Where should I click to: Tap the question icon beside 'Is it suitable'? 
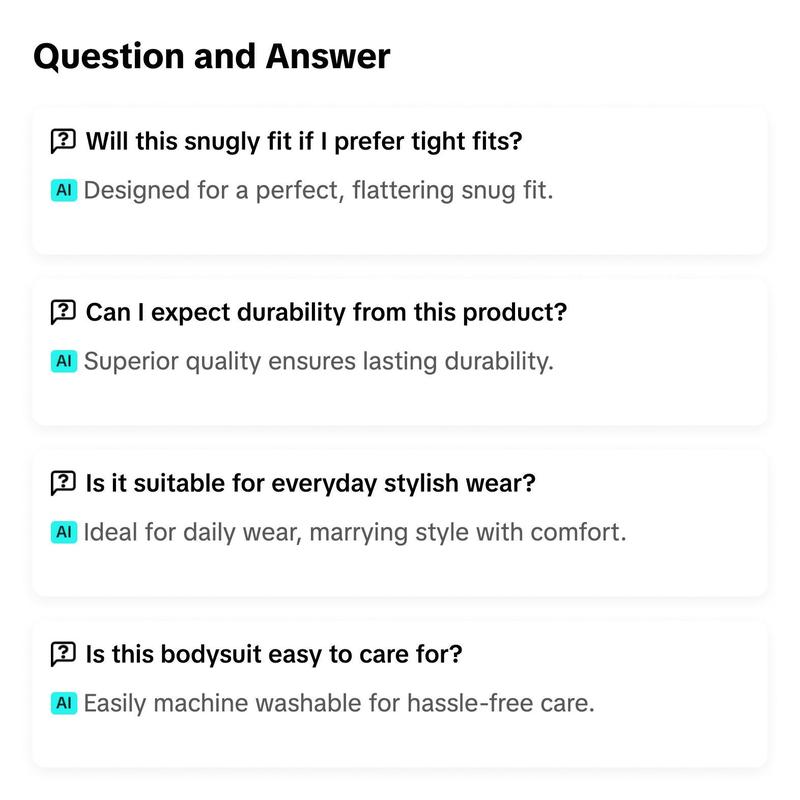coord(63,483)
